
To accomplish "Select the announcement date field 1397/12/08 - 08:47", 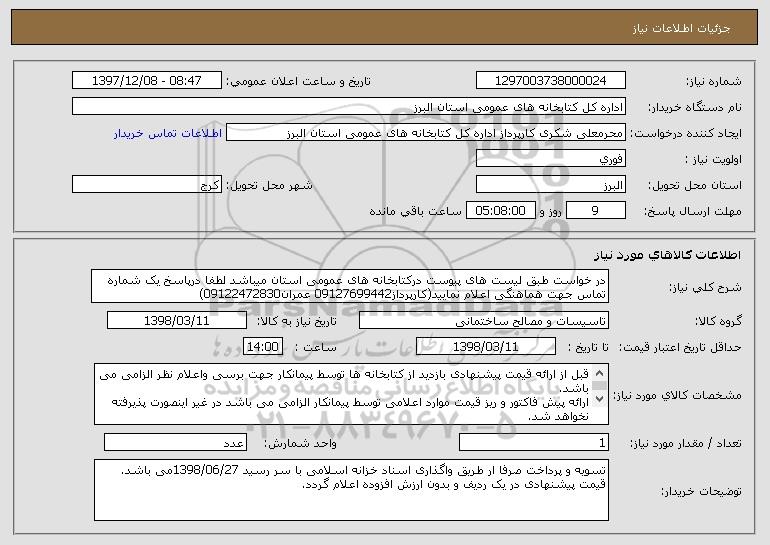I will tap(147, 81).
